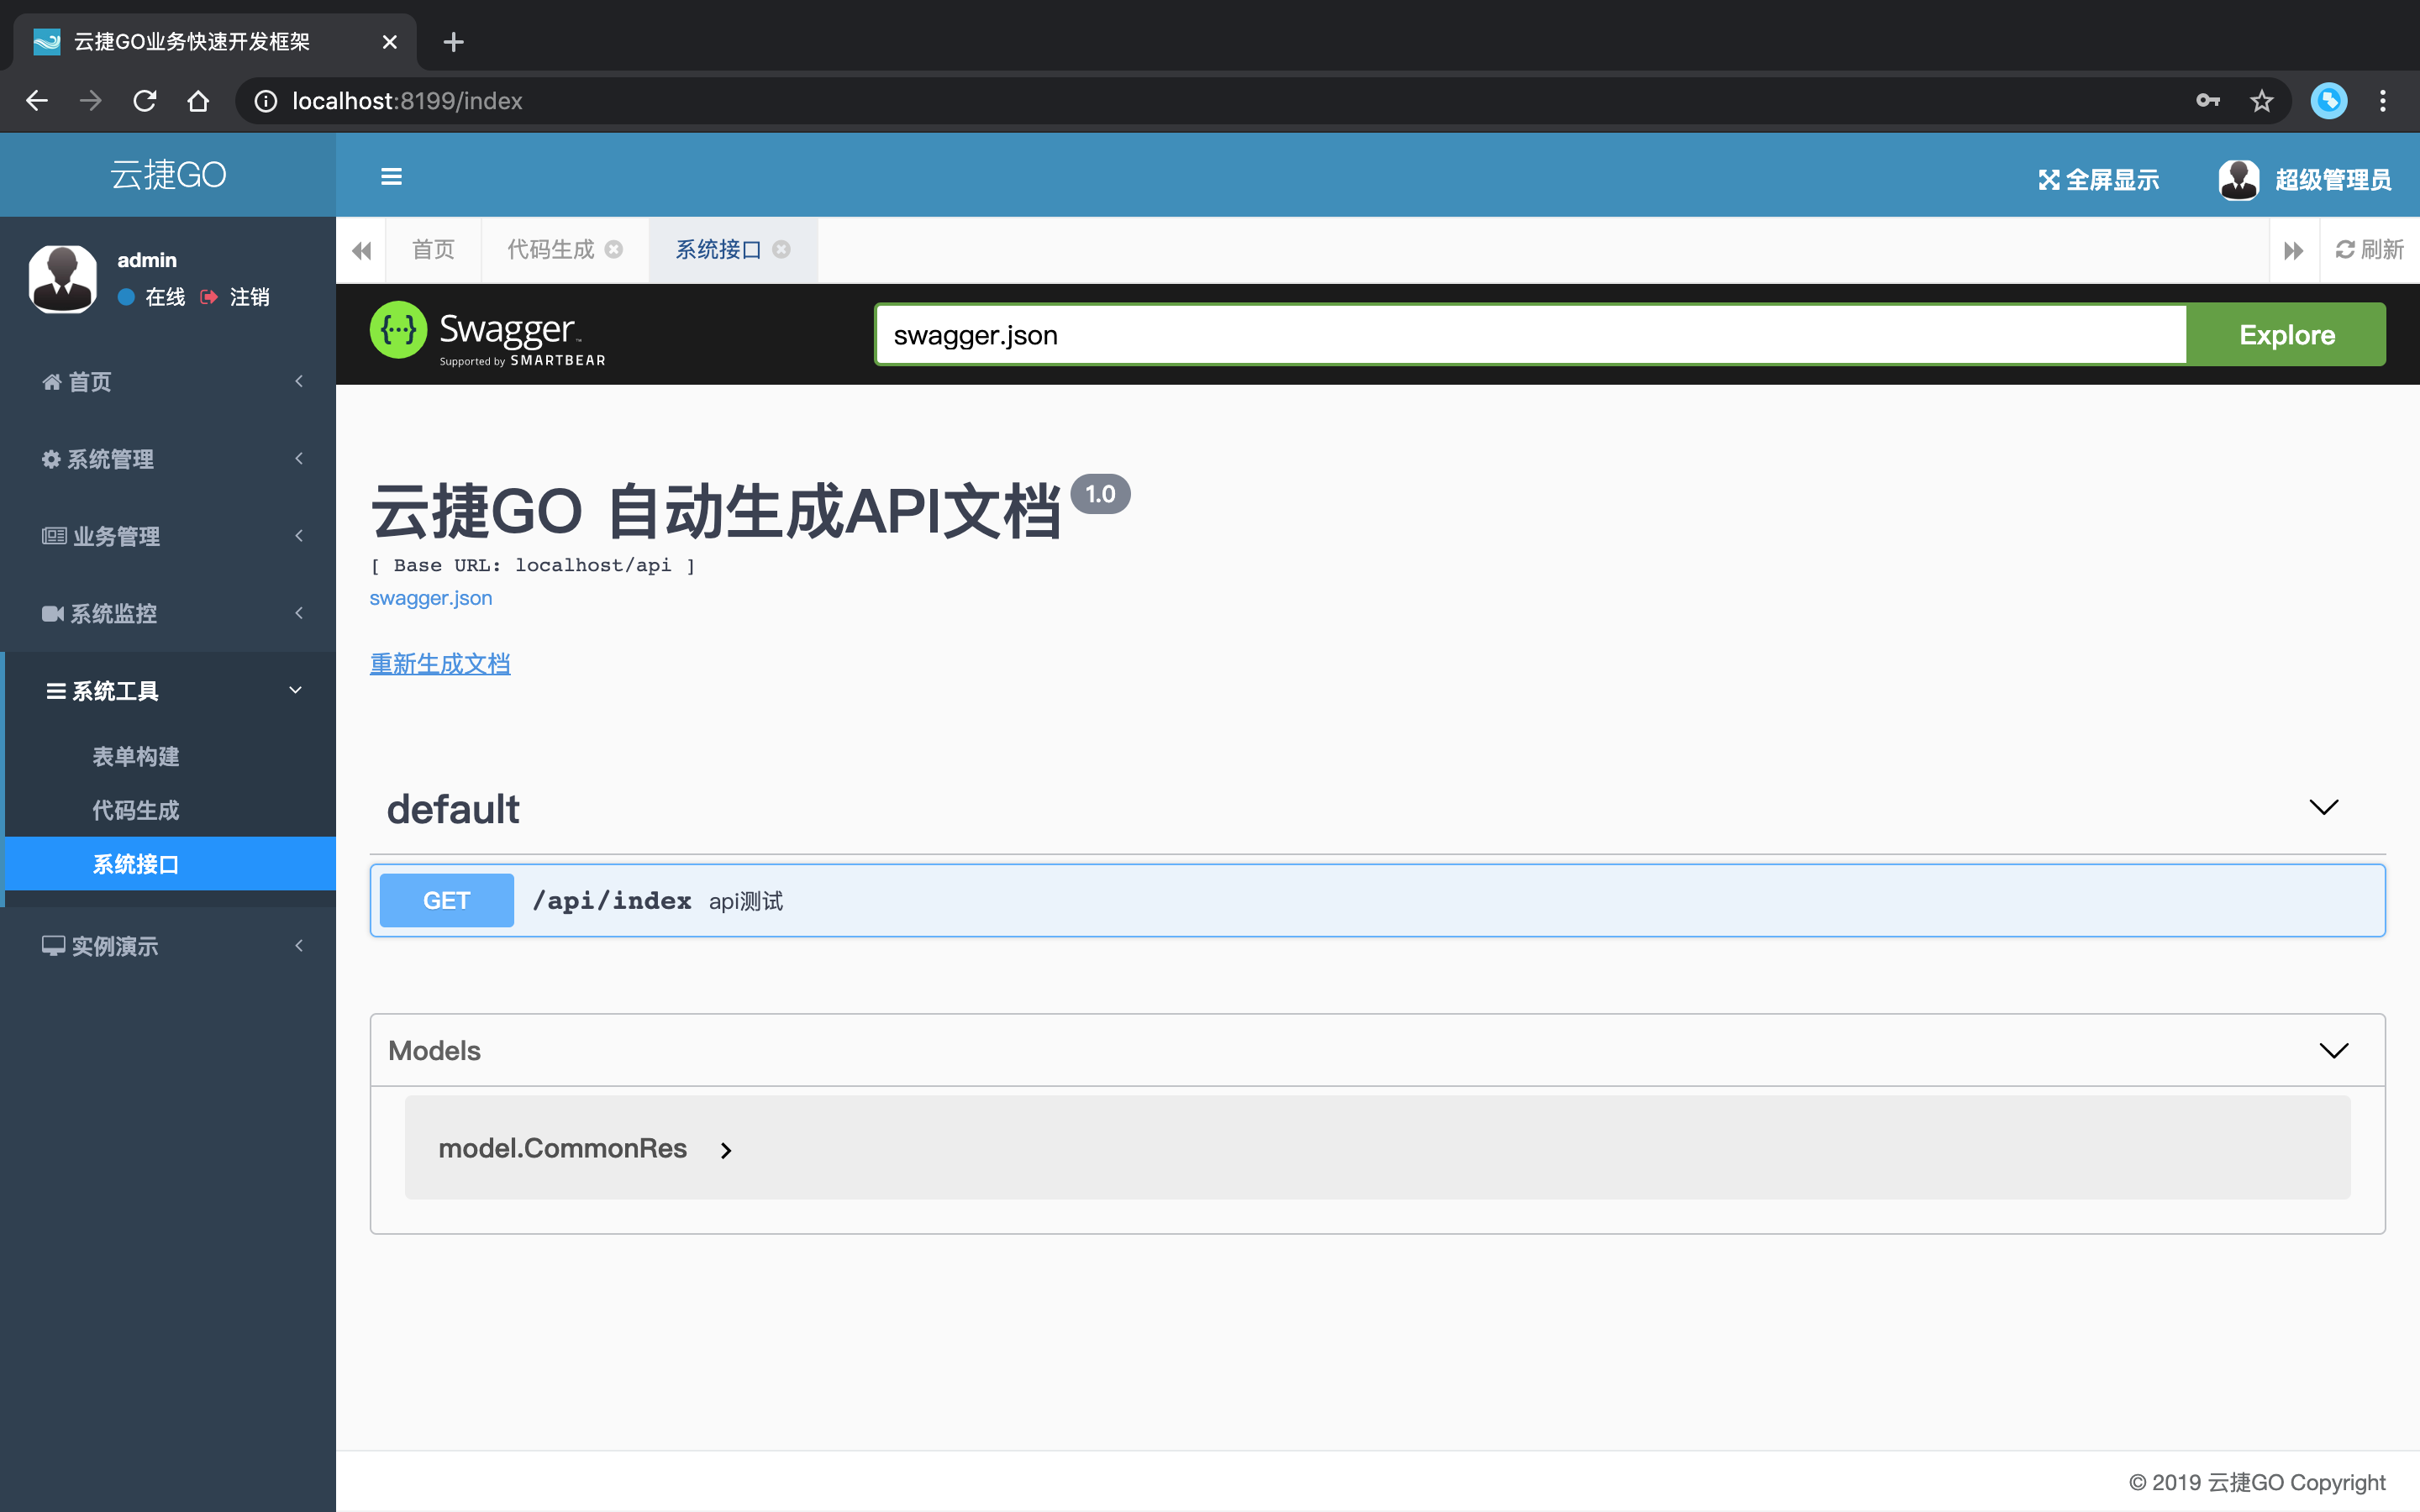This screenshot has height=1512, width=2420.
Task: Click the 重新生成文档 link
Action: coord(440,664)
